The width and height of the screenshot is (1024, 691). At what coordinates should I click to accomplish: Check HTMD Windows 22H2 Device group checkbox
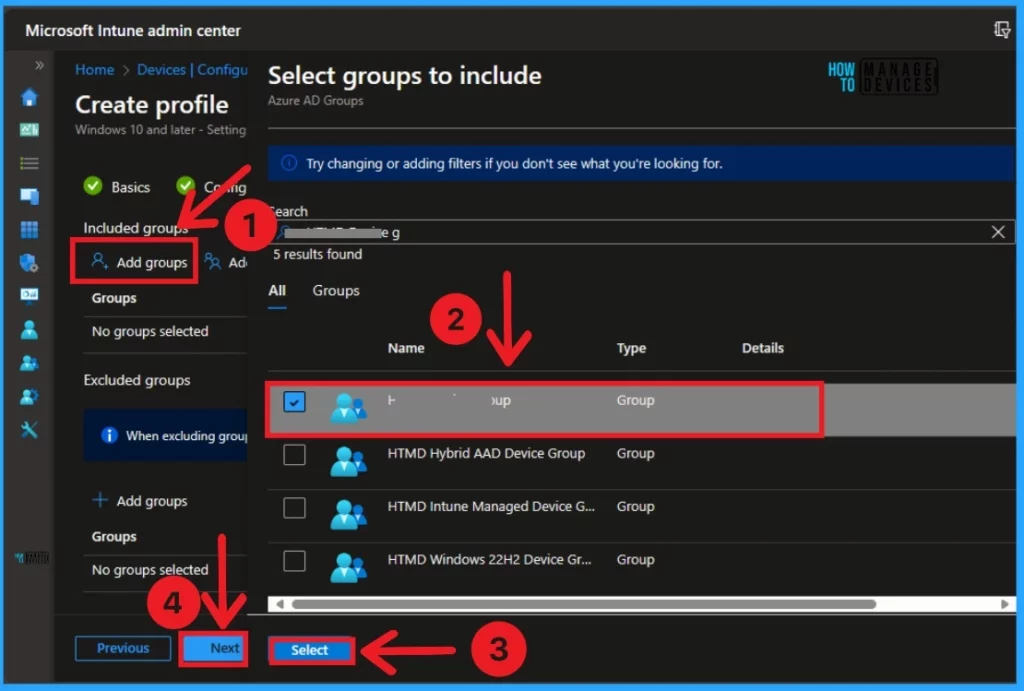pyautogui.click(x=295, y=560)
